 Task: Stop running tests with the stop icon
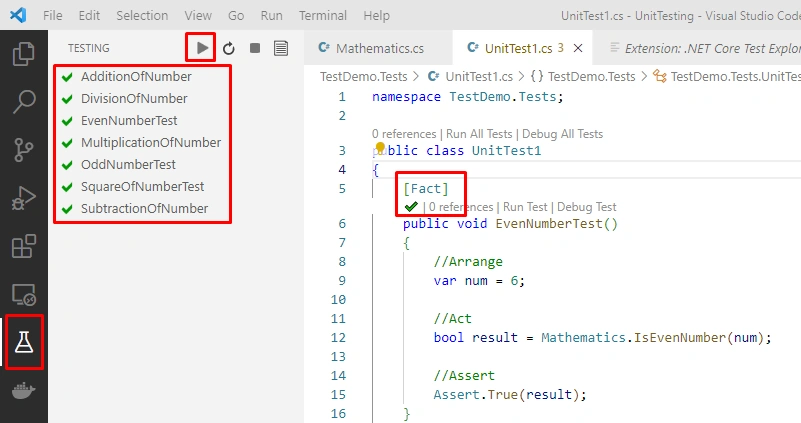click(255, 48)
